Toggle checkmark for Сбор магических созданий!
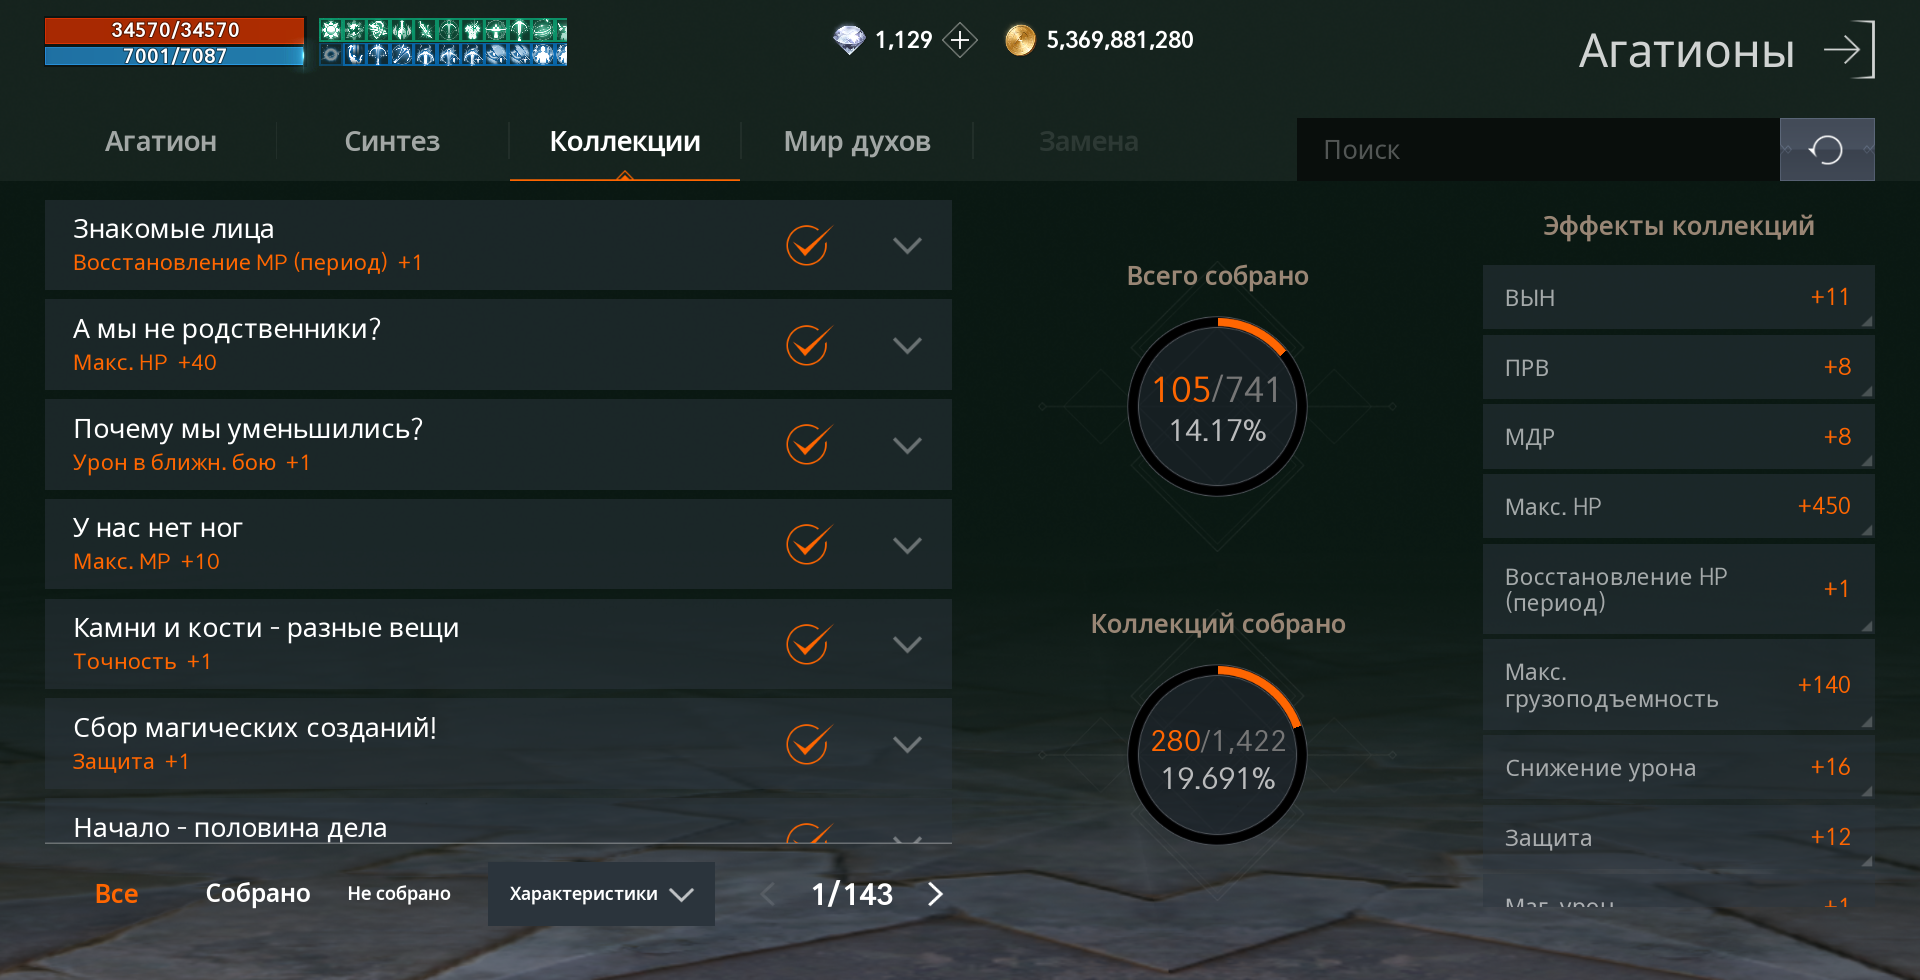1920x980 pixels. pos(808,744)
